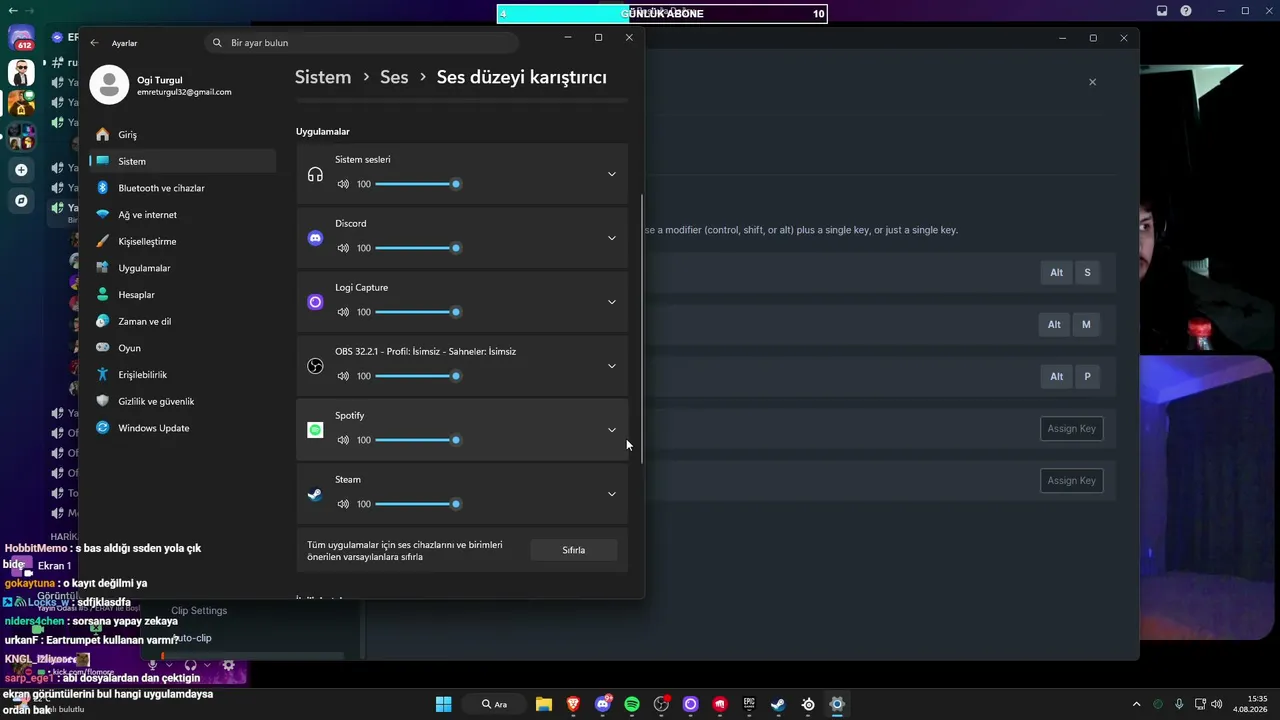Viewport: 1280px width, 720px height.
Task: Expand the Spotify mixer options
Action: [x=612, y=430]
